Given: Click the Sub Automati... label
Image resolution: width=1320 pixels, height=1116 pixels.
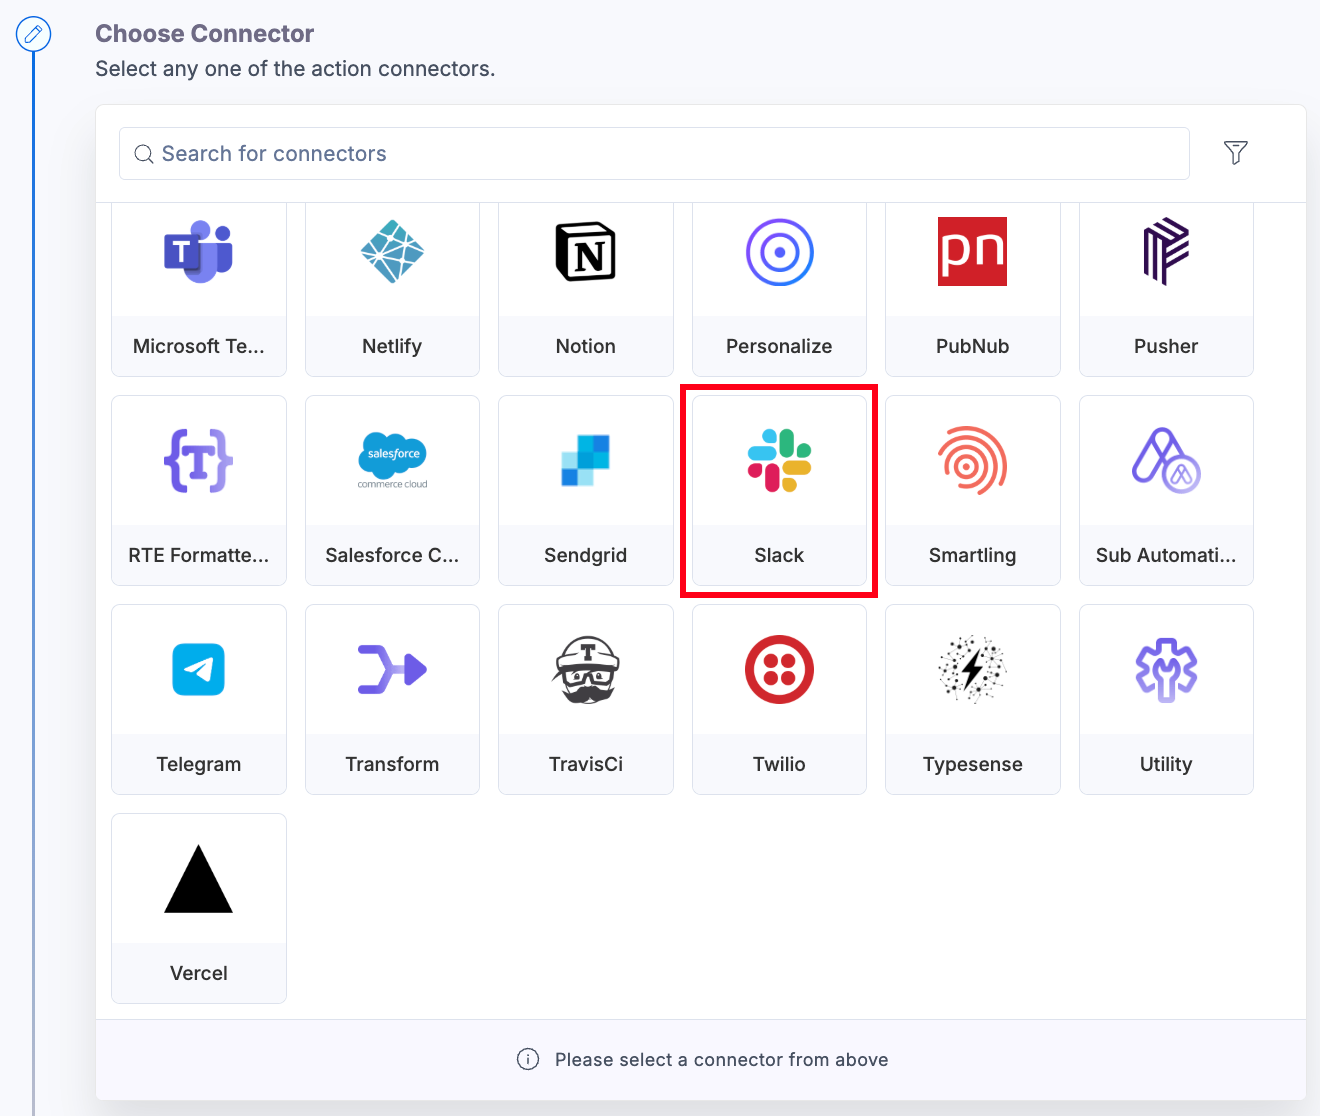Looking at the screenshot, I should coord(1166,555).
